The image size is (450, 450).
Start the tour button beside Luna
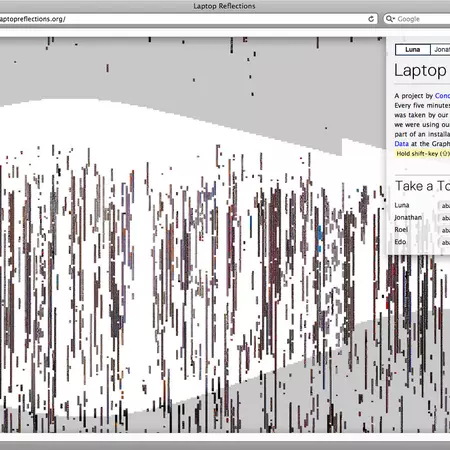(444, 206)
